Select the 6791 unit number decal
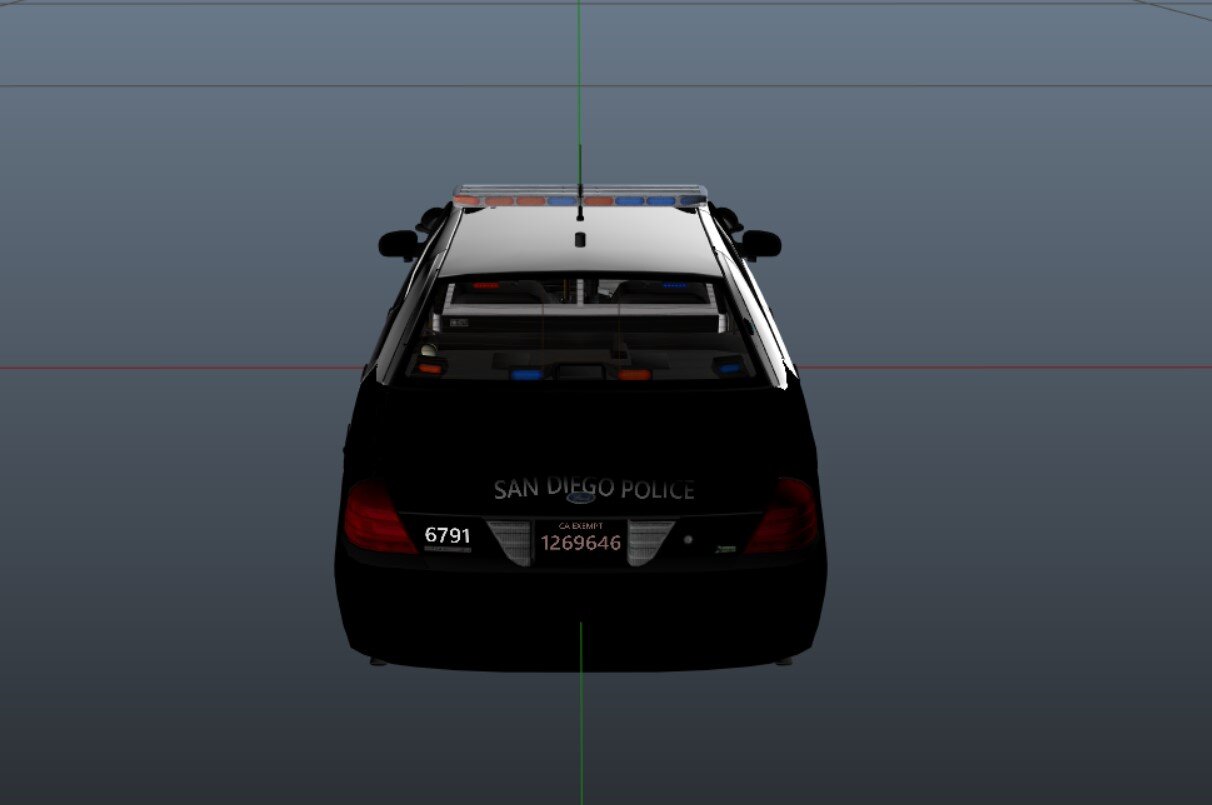 click(447, 535)
